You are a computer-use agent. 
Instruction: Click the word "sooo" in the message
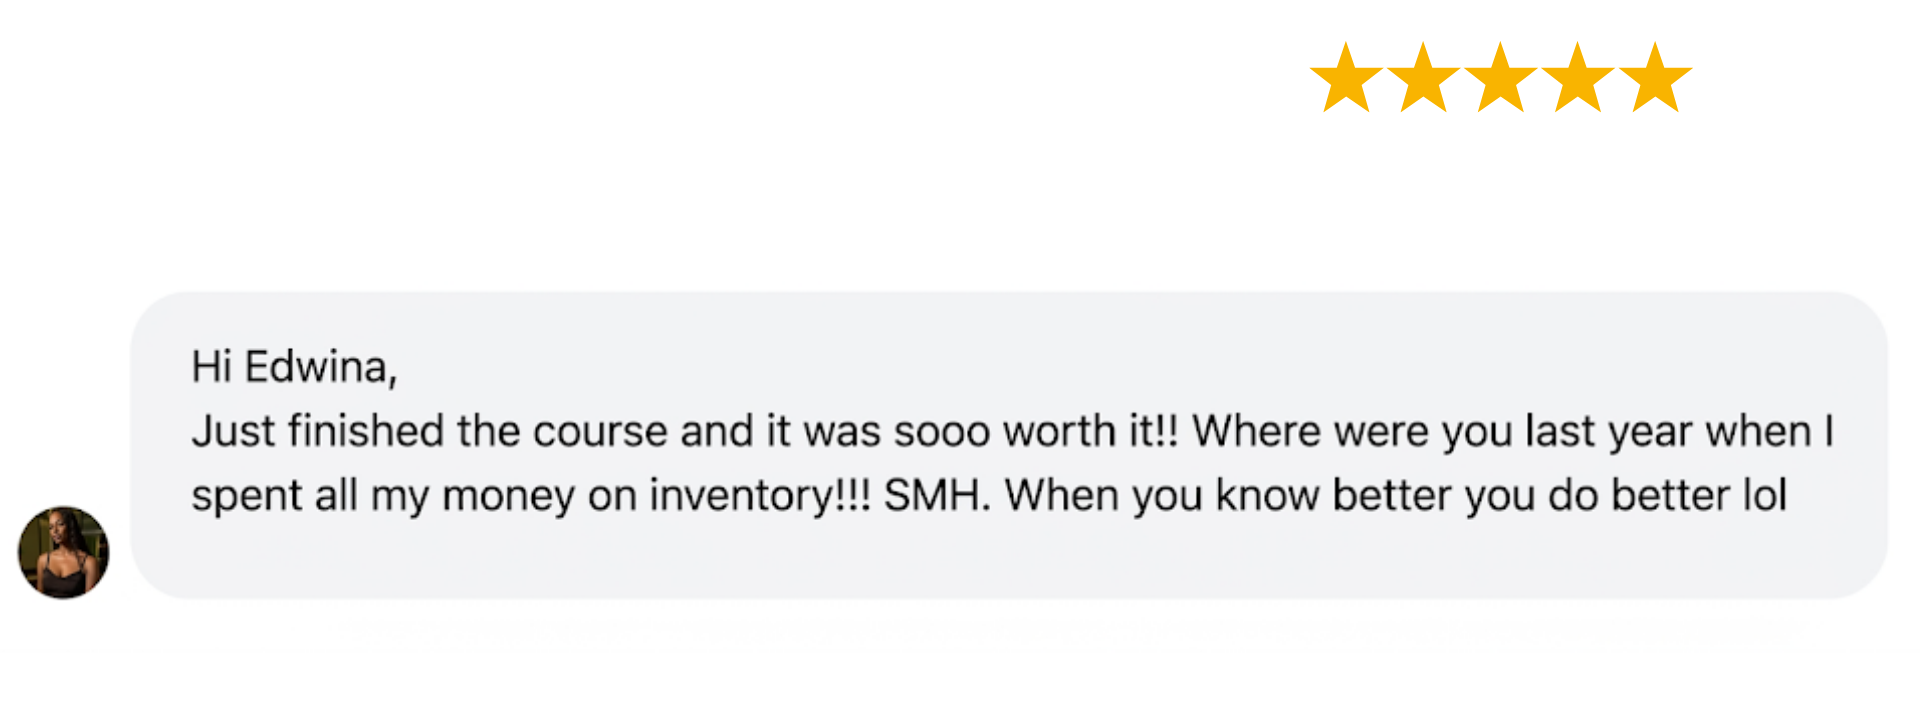pos(942,432)
